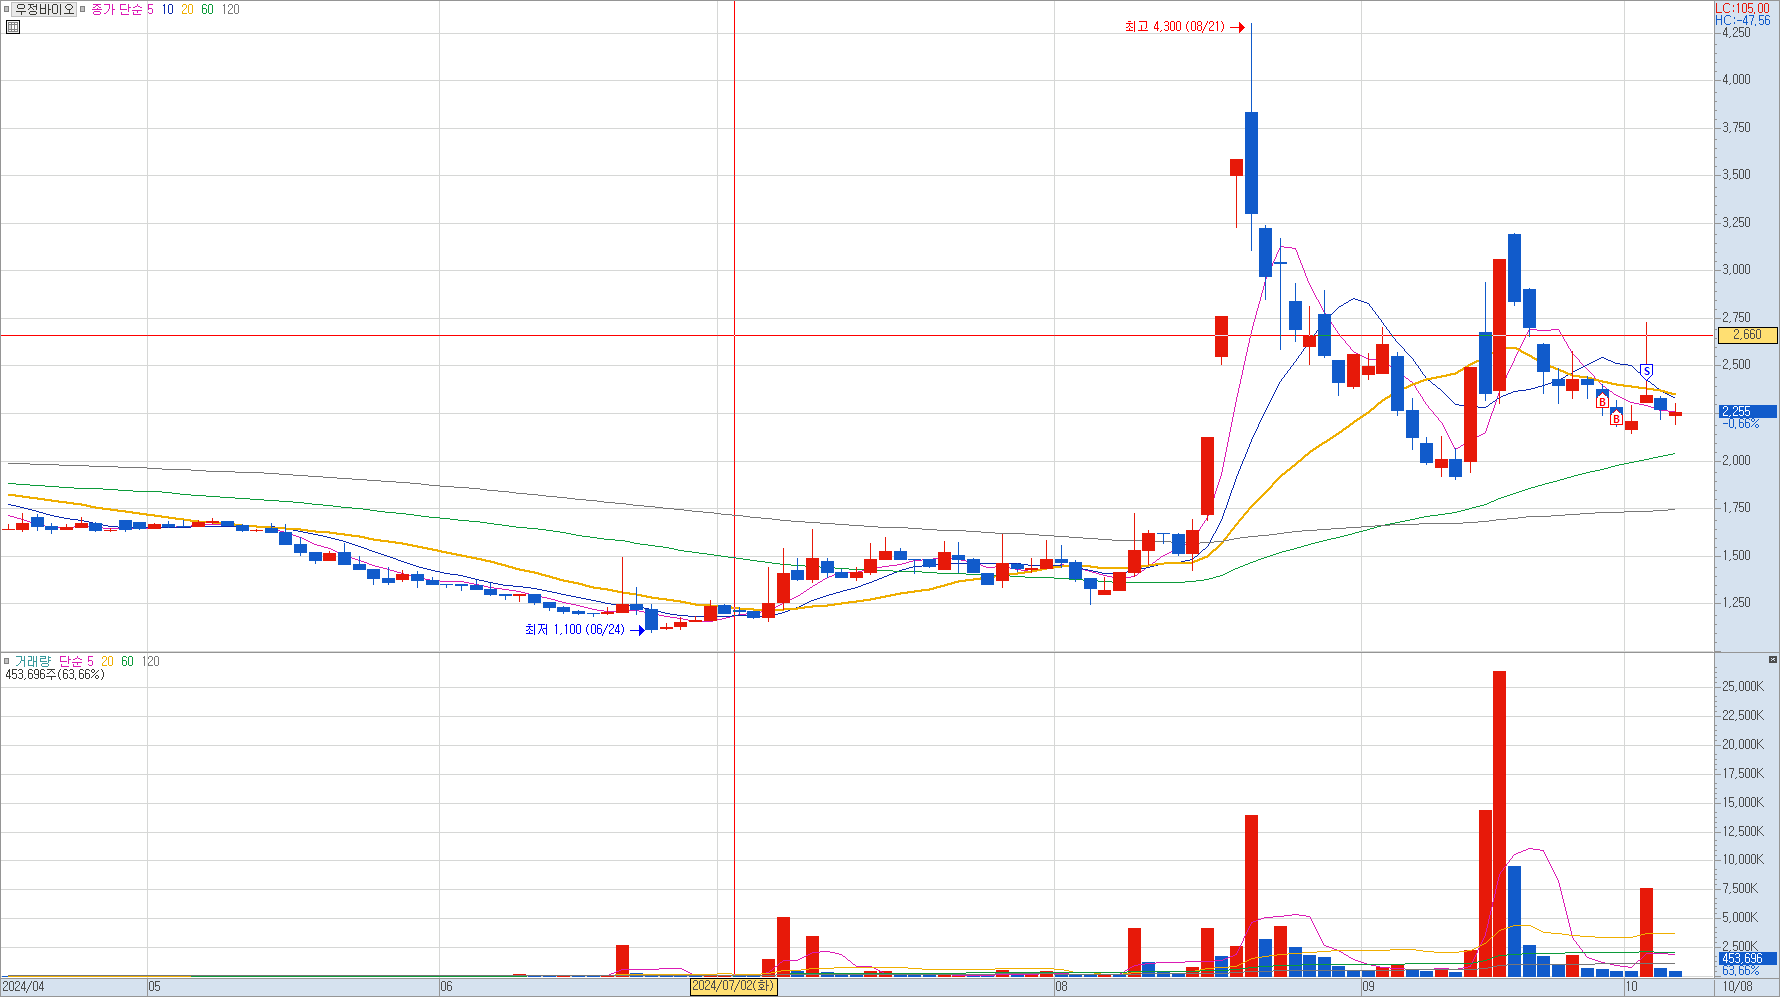Click the 25,000K volume axis label
1780x997 pixels.
(x=1742, y=686)
